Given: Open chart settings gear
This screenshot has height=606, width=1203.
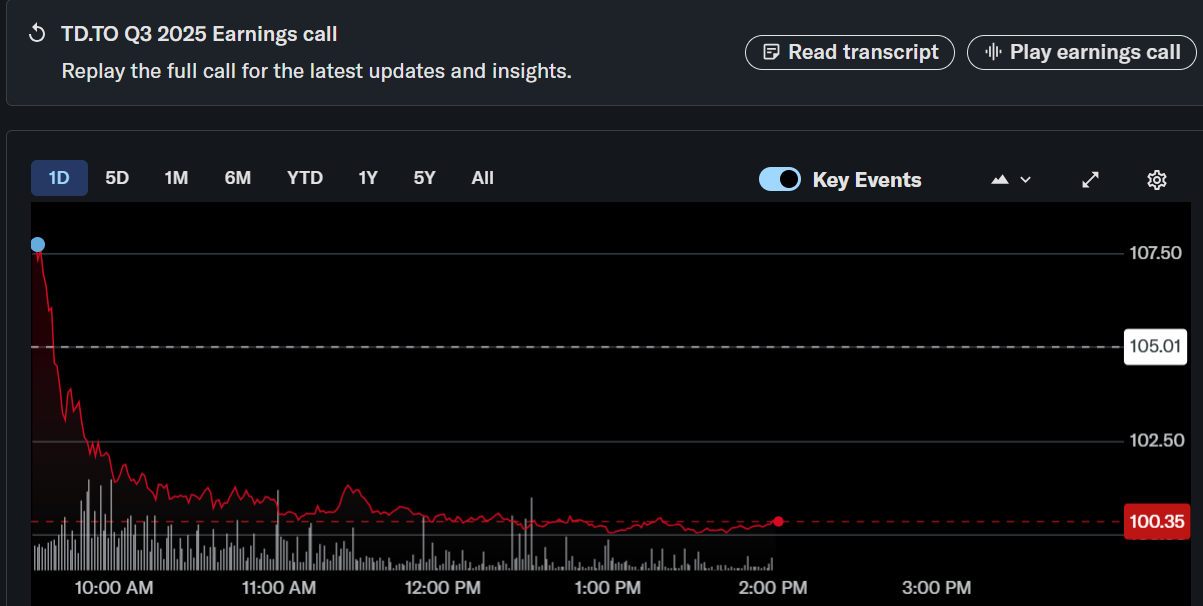Looking at the screenshot, I should coord(1157,180).
